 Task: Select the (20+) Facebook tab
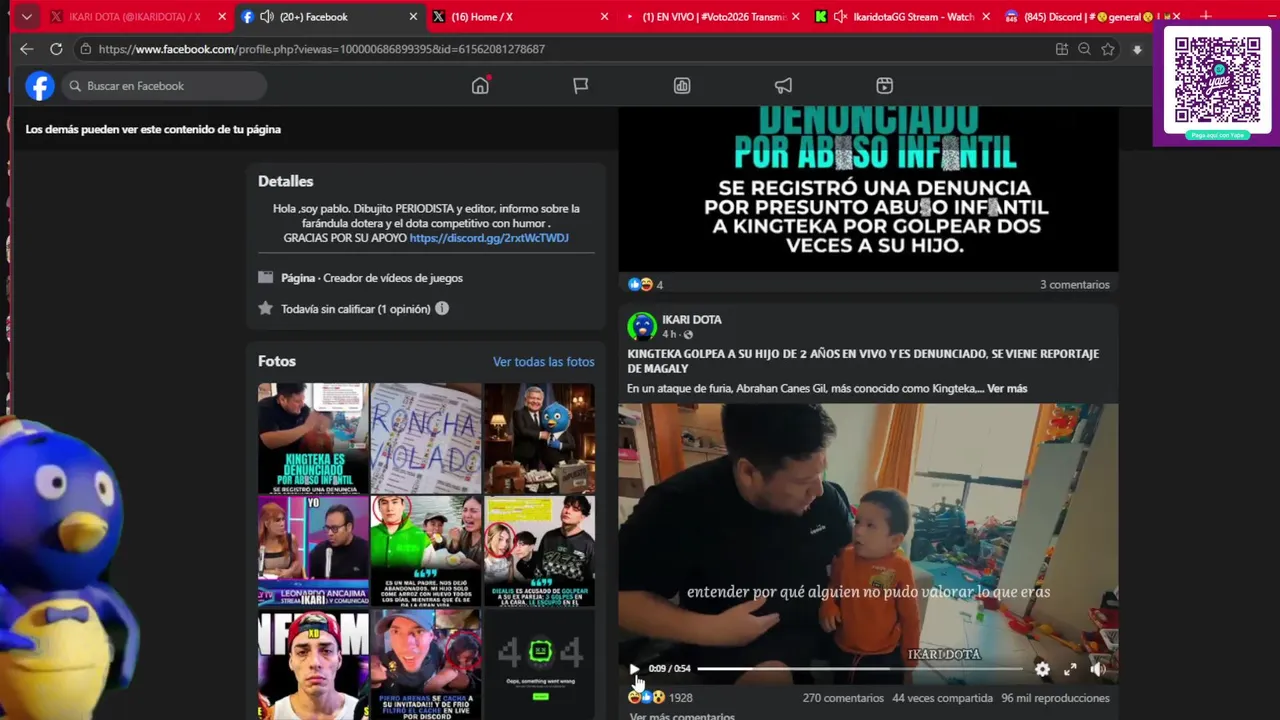(314, 17)
